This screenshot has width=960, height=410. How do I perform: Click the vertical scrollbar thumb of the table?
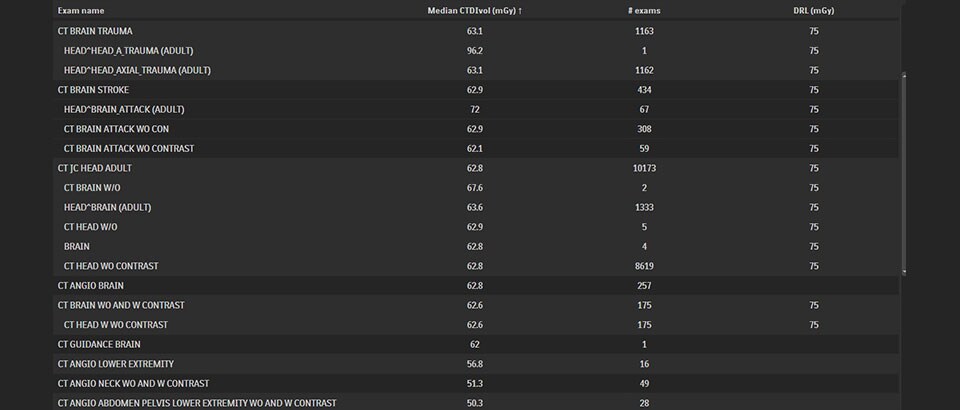904,174
